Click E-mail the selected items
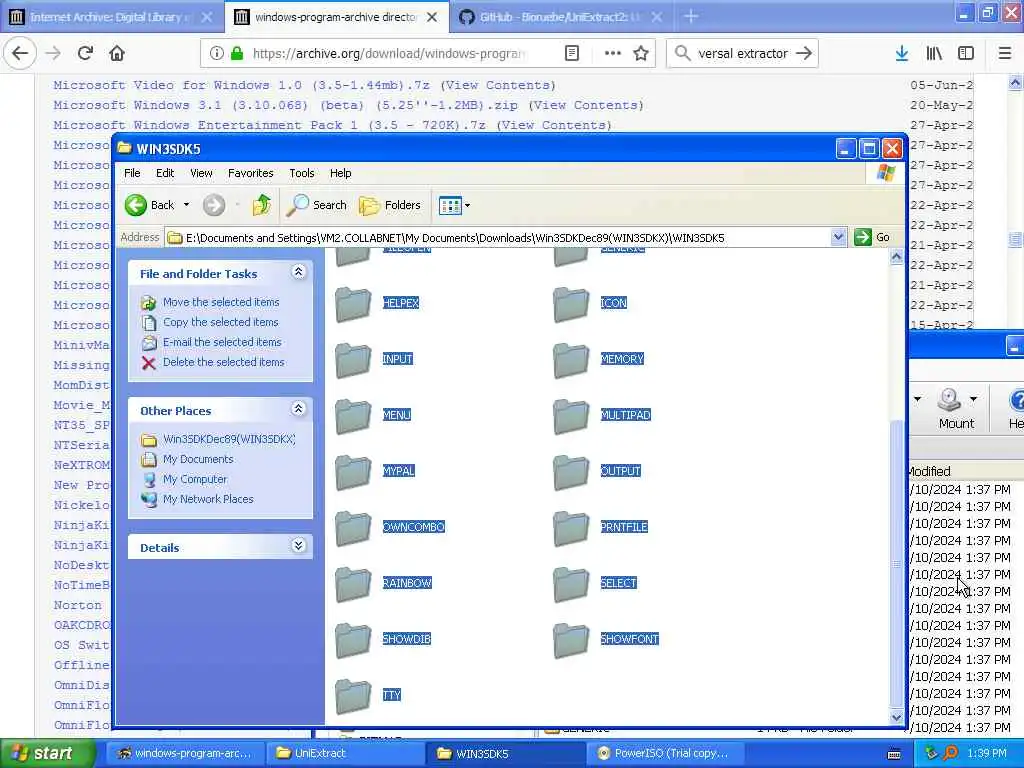This screenshot has width=1024, height=768. [222, 342]
